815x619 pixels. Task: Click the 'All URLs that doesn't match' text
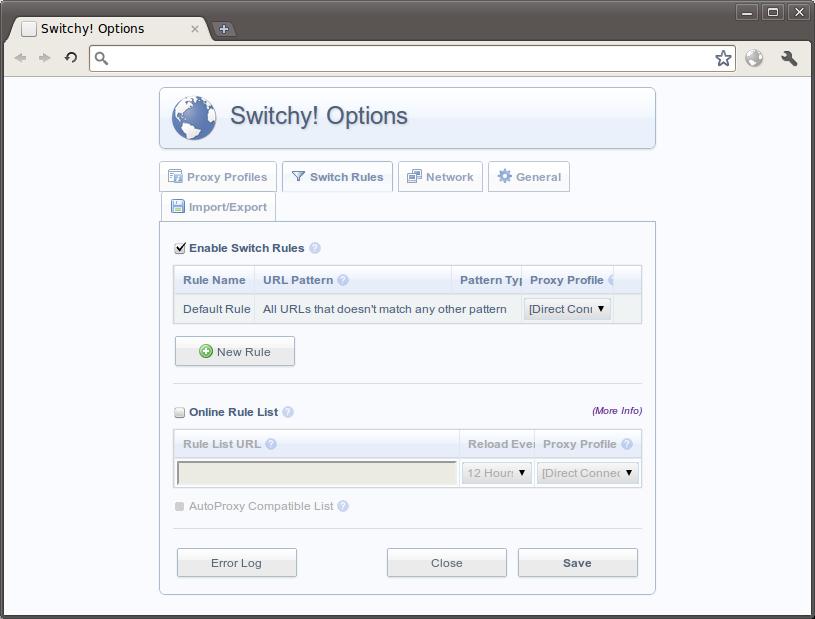pyautogui.click(x=385, y=309)
